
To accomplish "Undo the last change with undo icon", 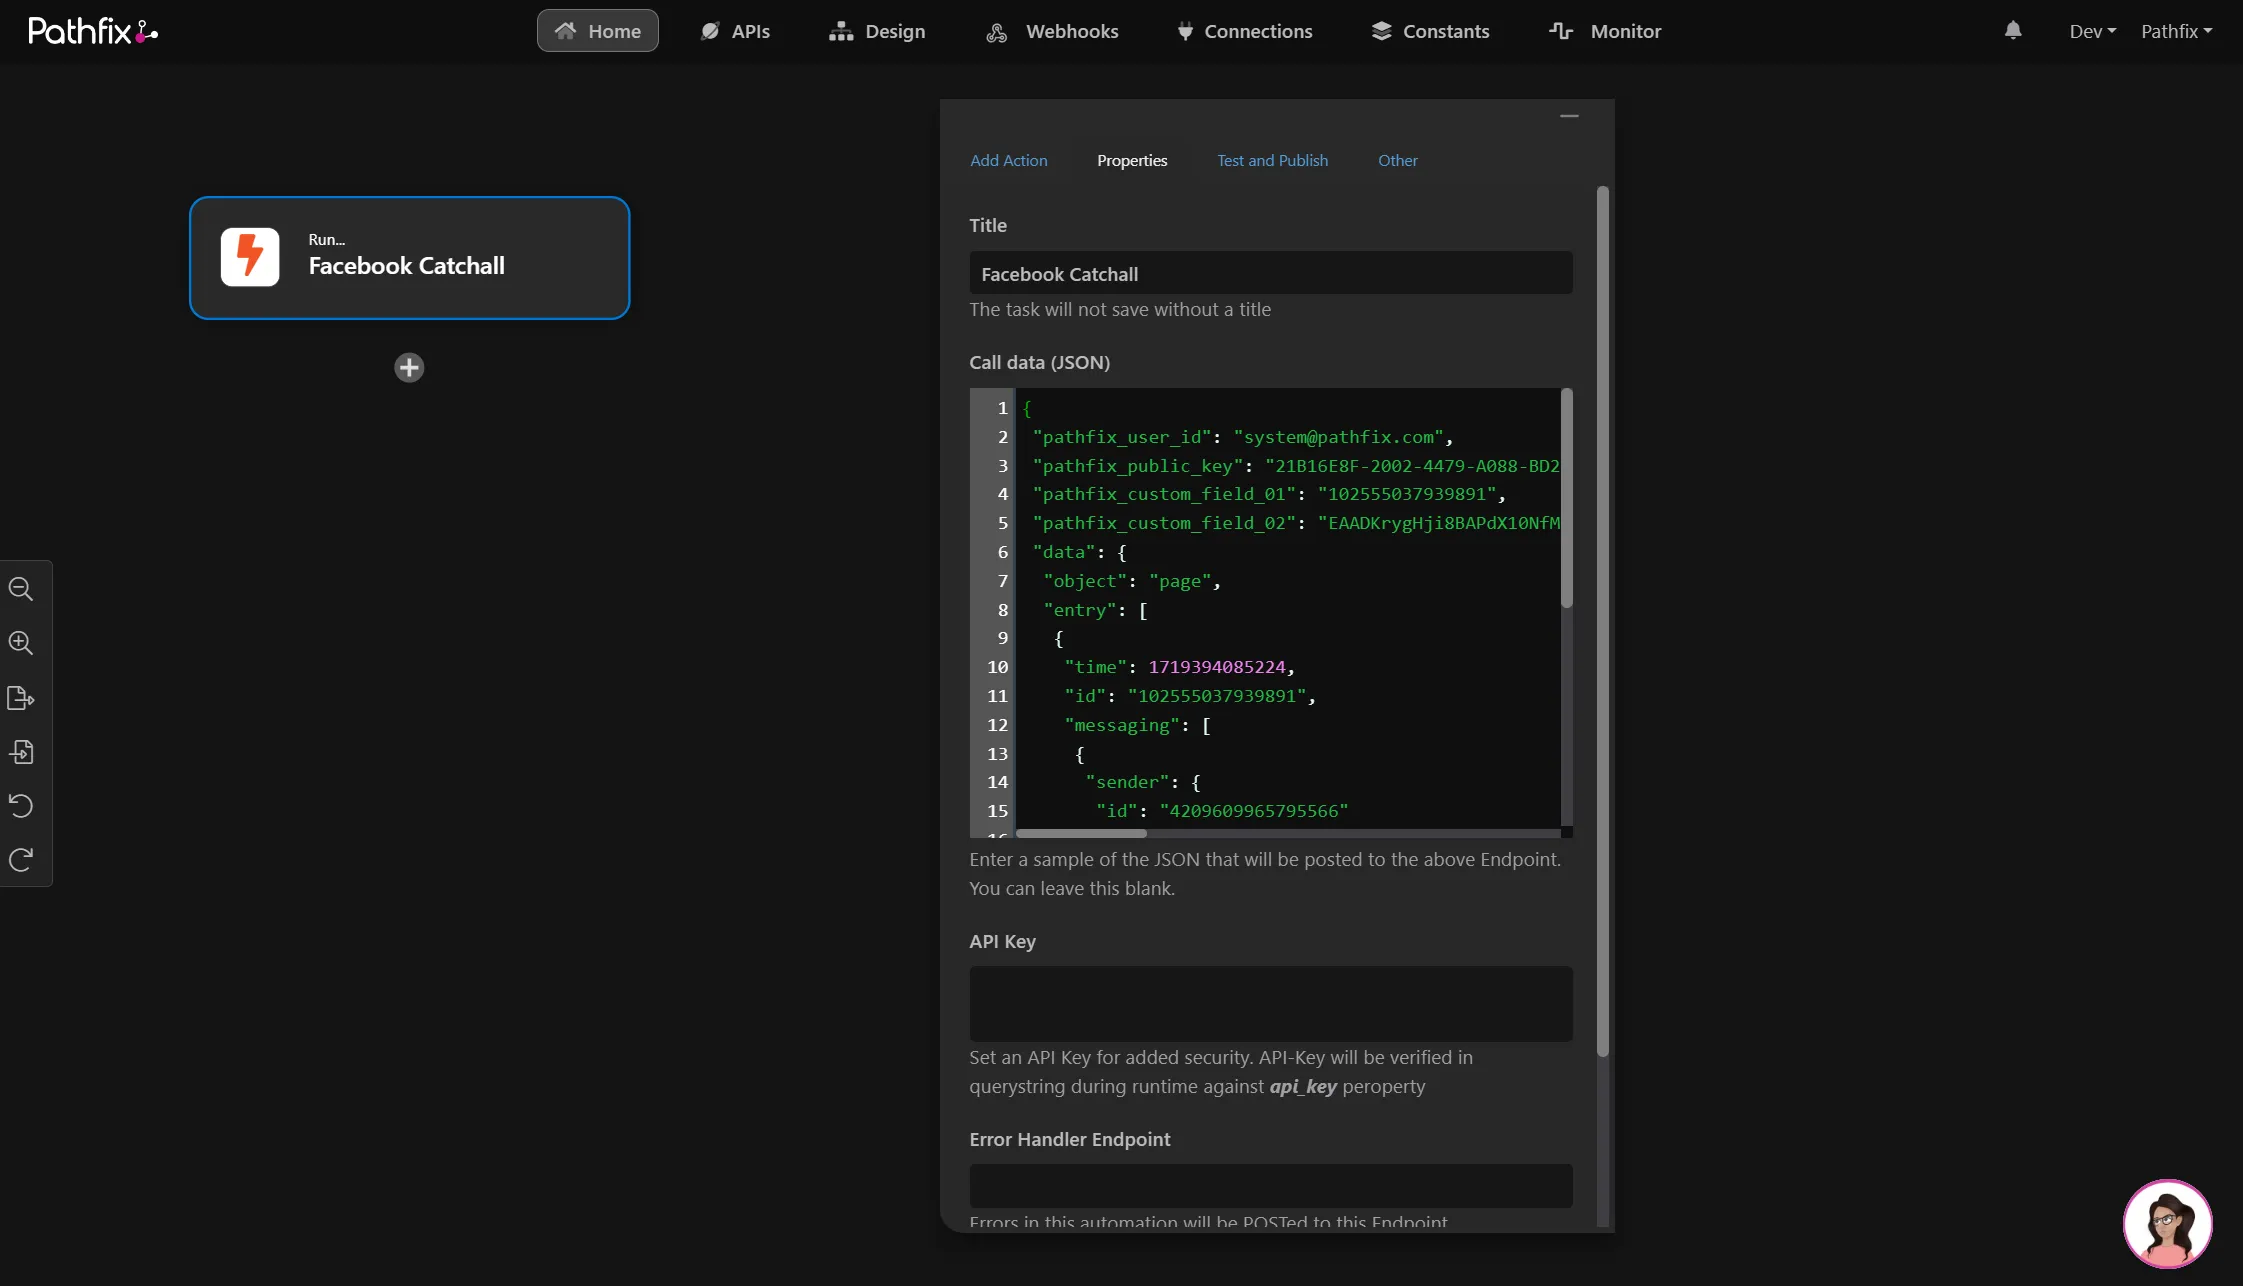I will tap(21, 806).
